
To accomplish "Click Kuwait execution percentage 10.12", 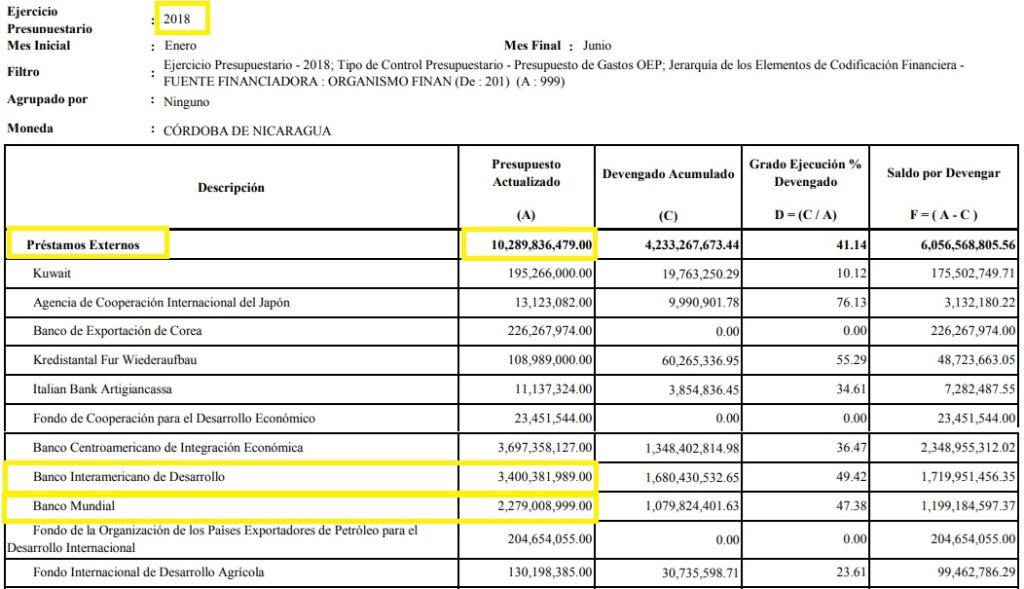I will (x=852, y=274).
